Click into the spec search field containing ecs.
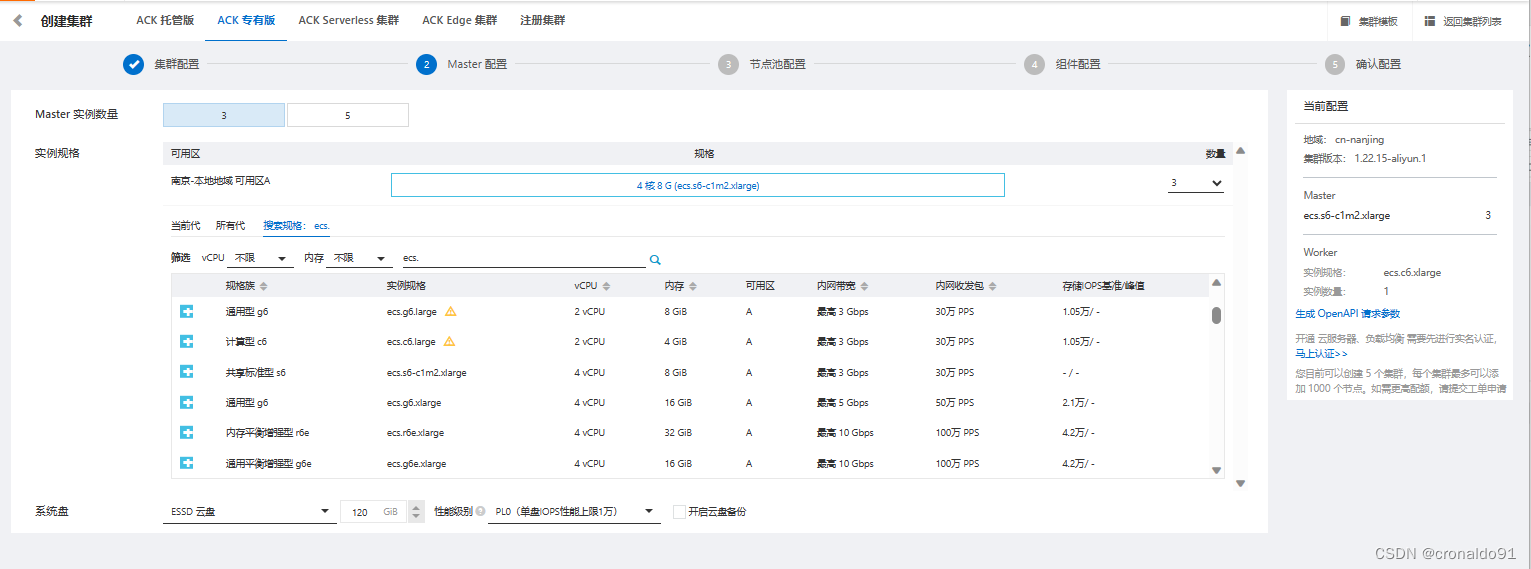Screen dimensions: 1531x569 (524, 258)
